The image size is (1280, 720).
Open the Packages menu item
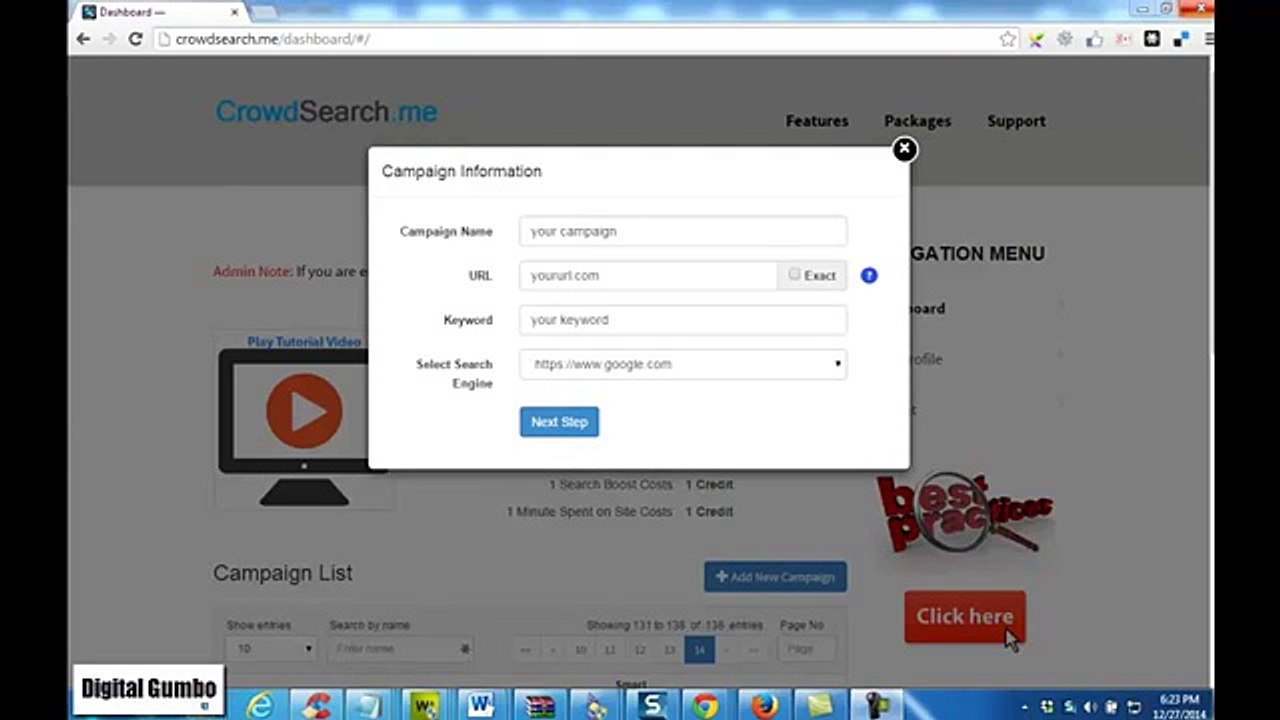(917, 121)
